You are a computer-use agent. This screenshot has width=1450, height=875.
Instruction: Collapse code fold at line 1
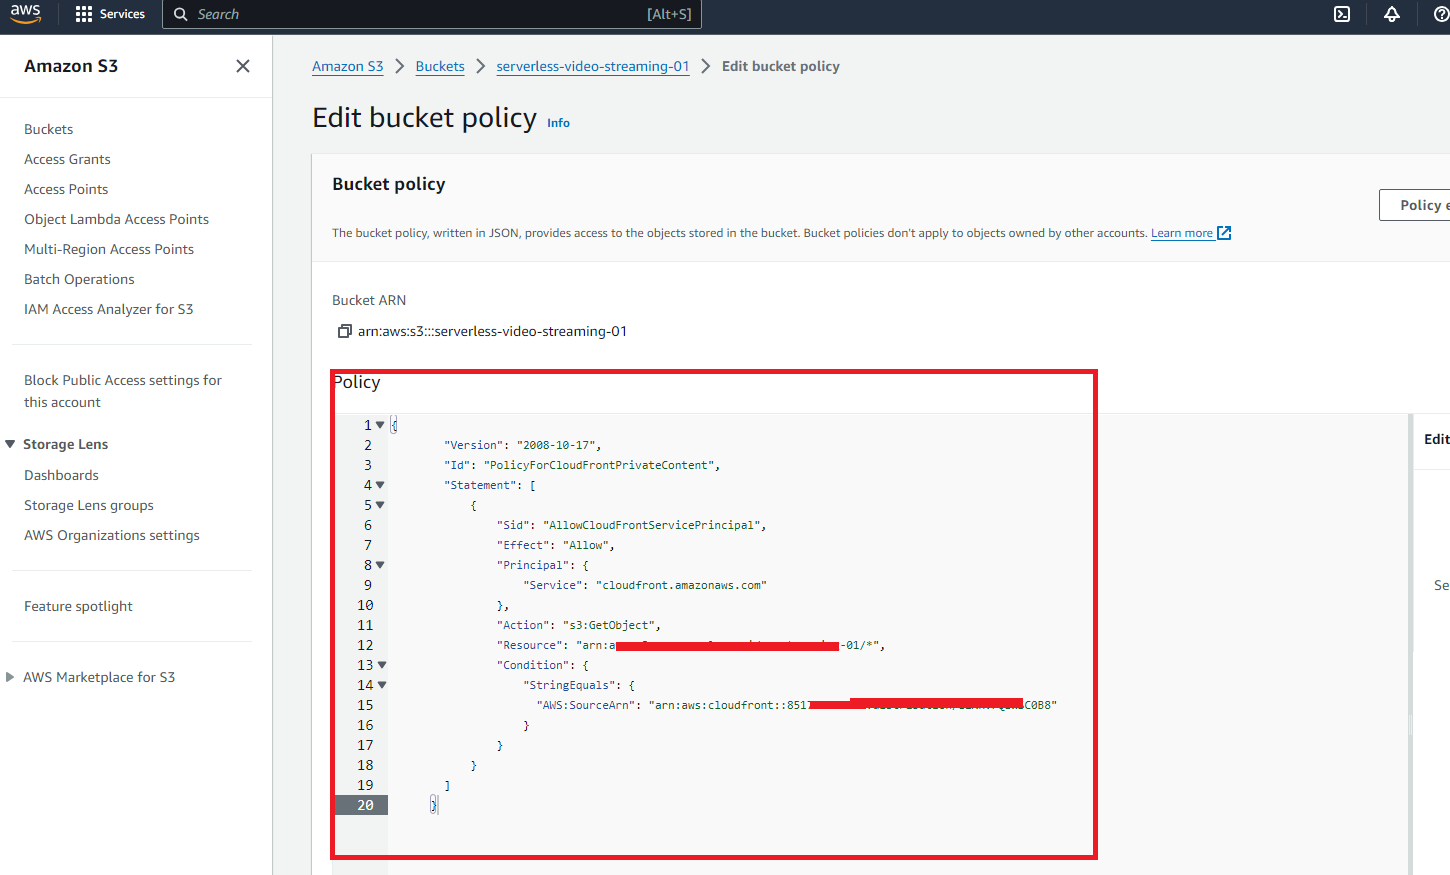[380, 425]
